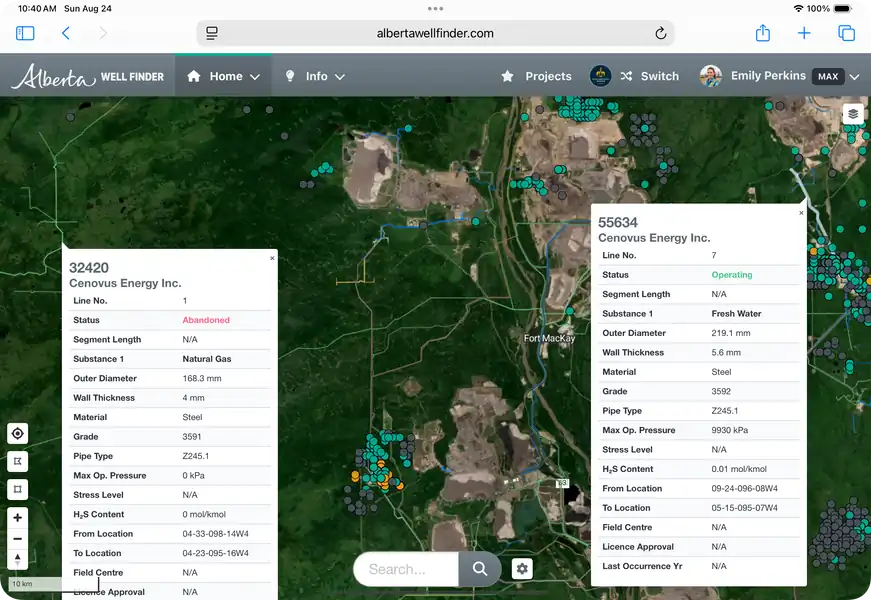871x600 pixels.
Task: Click the MAX plan badge
Action: pyautogui.click(x=828, y=77)
